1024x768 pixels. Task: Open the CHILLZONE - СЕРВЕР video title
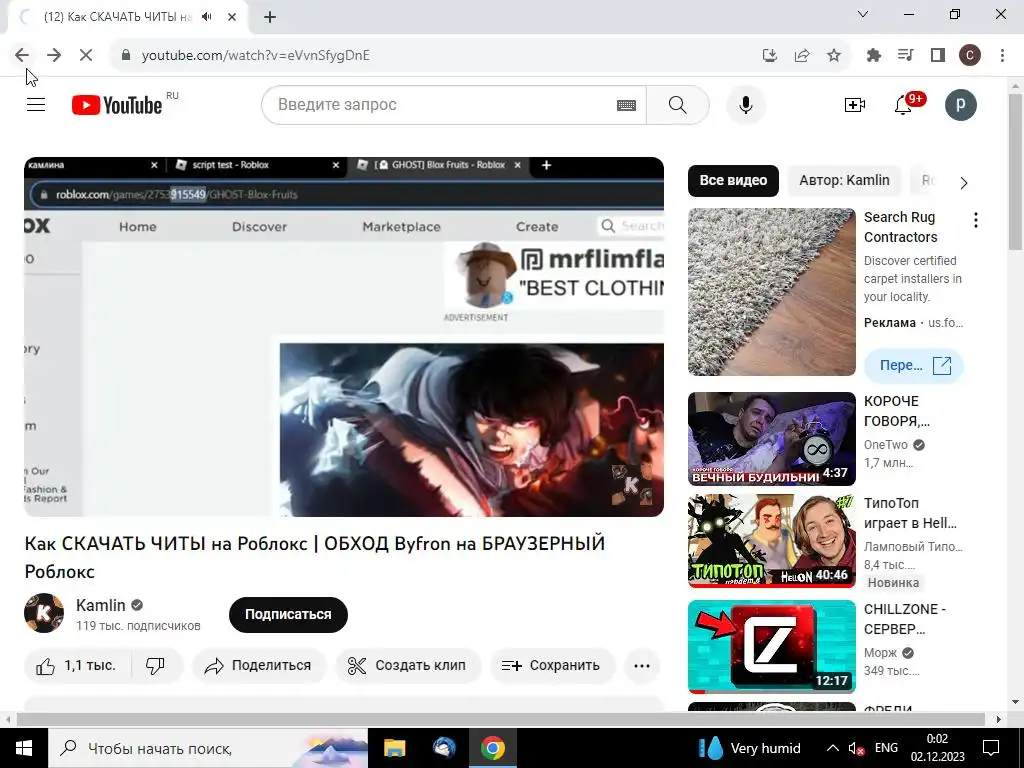click(x=905, y=618)
